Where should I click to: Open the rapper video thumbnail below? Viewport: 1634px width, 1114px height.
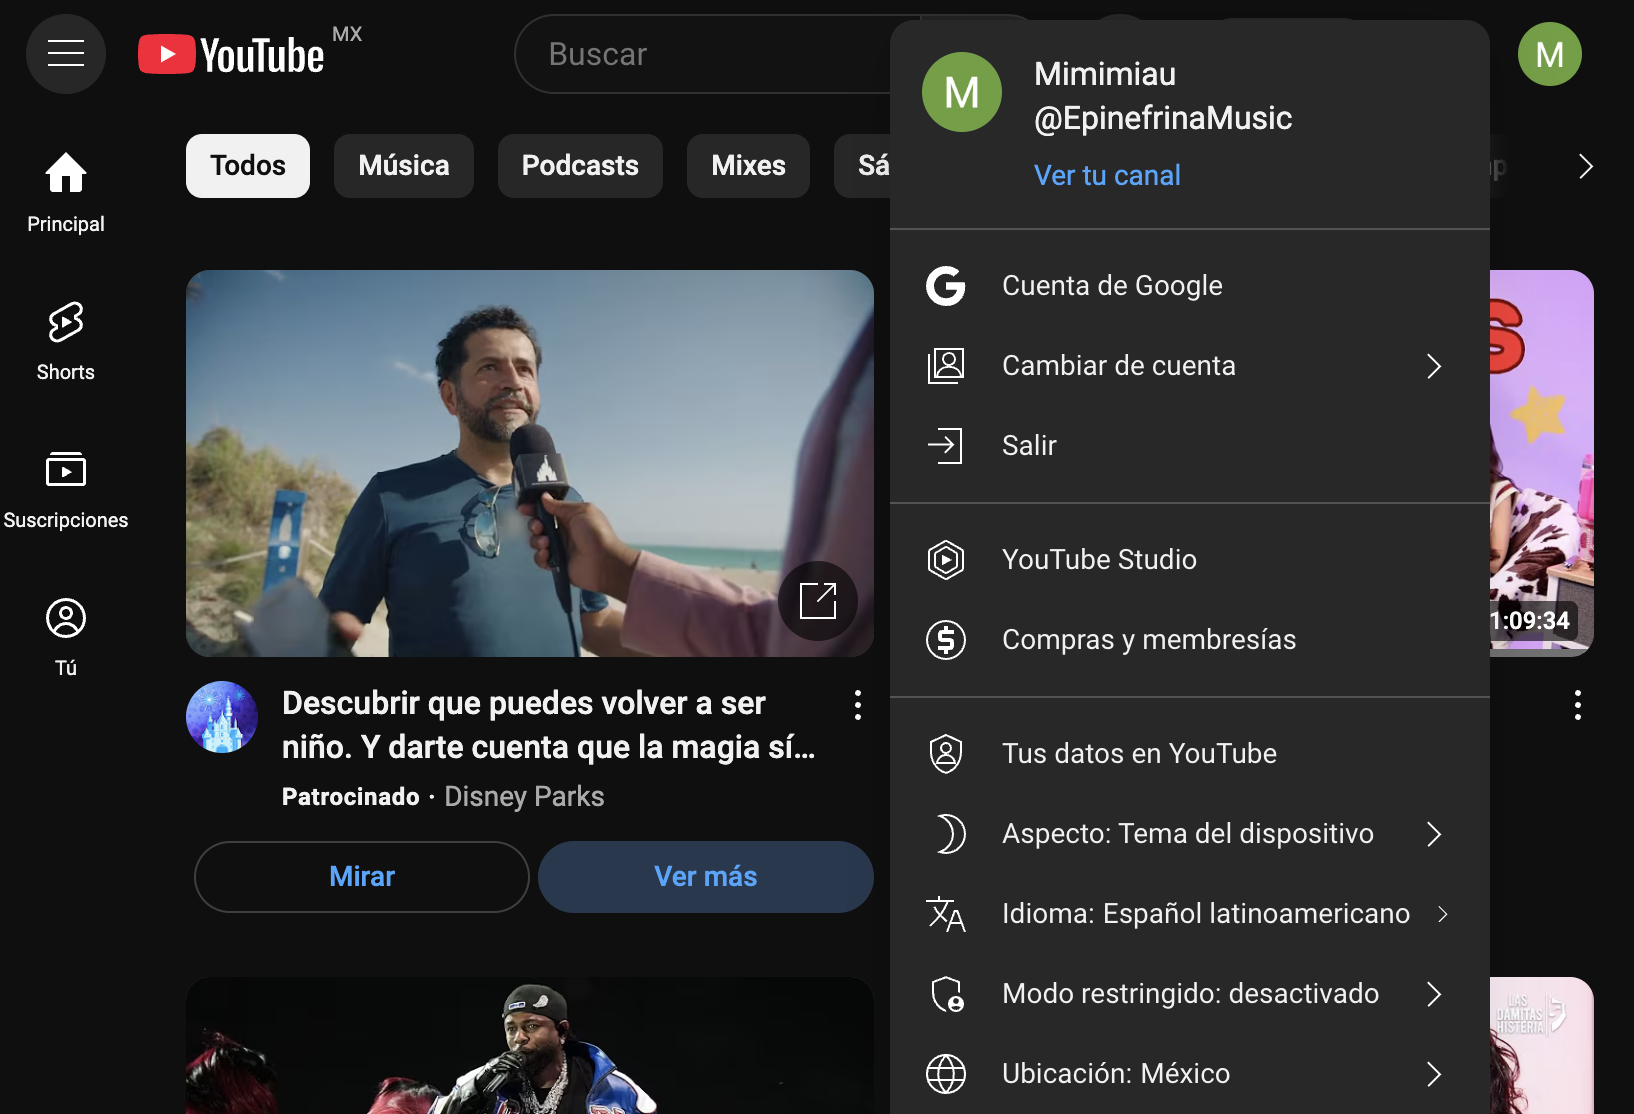tap(530, 1045)
